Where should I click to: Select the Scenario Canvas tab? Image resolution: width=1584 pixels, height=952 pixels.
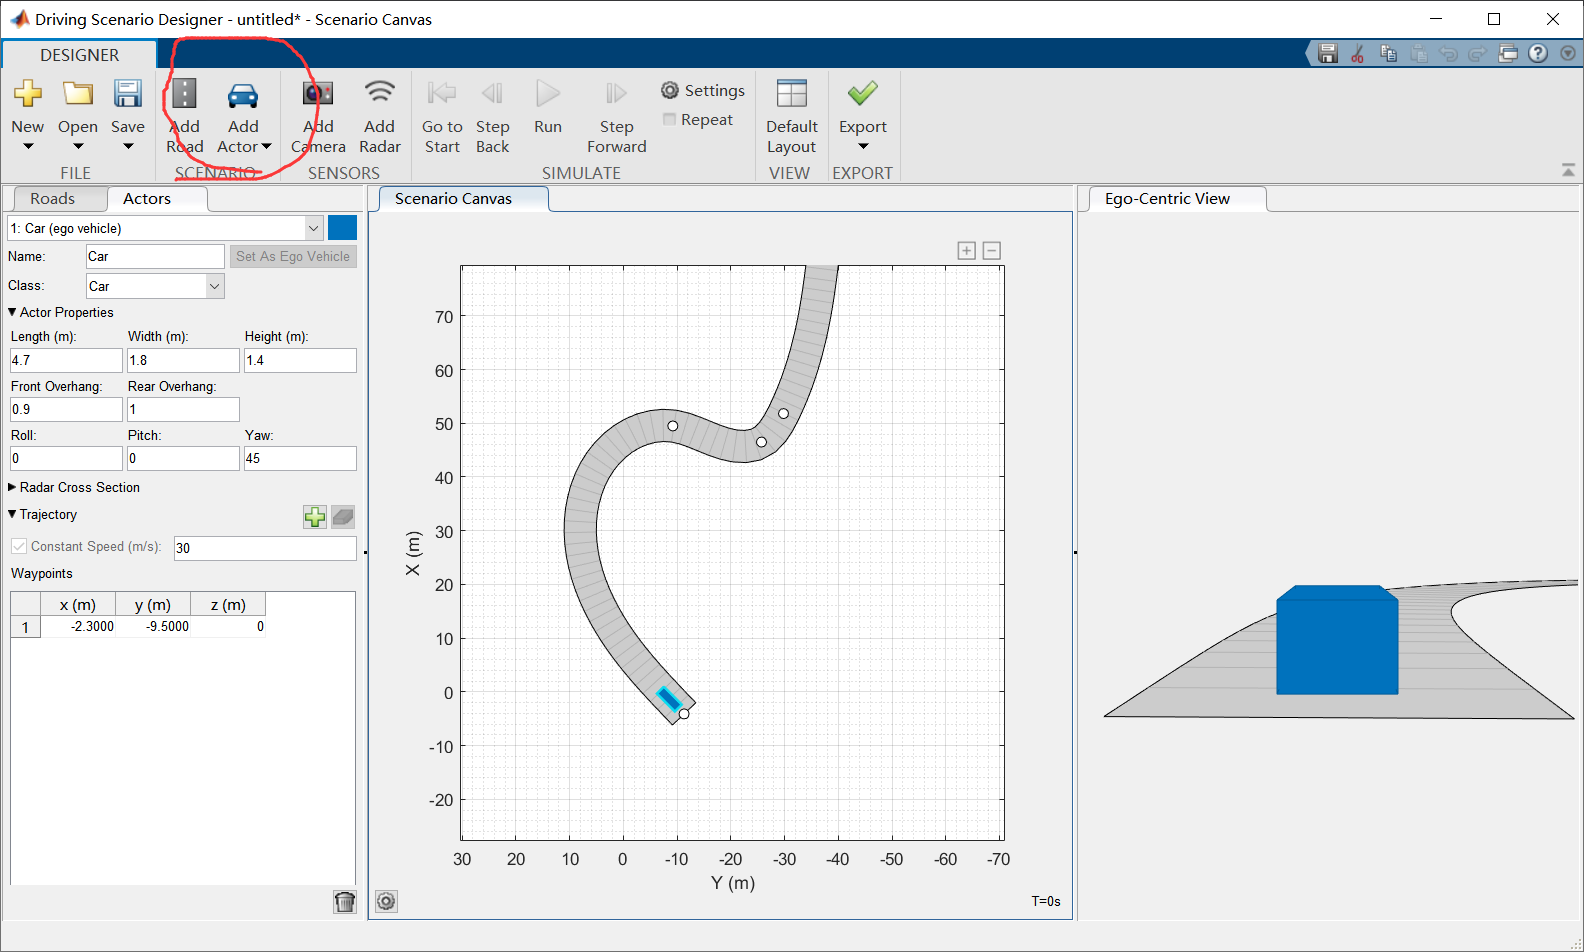click(453, 199)
